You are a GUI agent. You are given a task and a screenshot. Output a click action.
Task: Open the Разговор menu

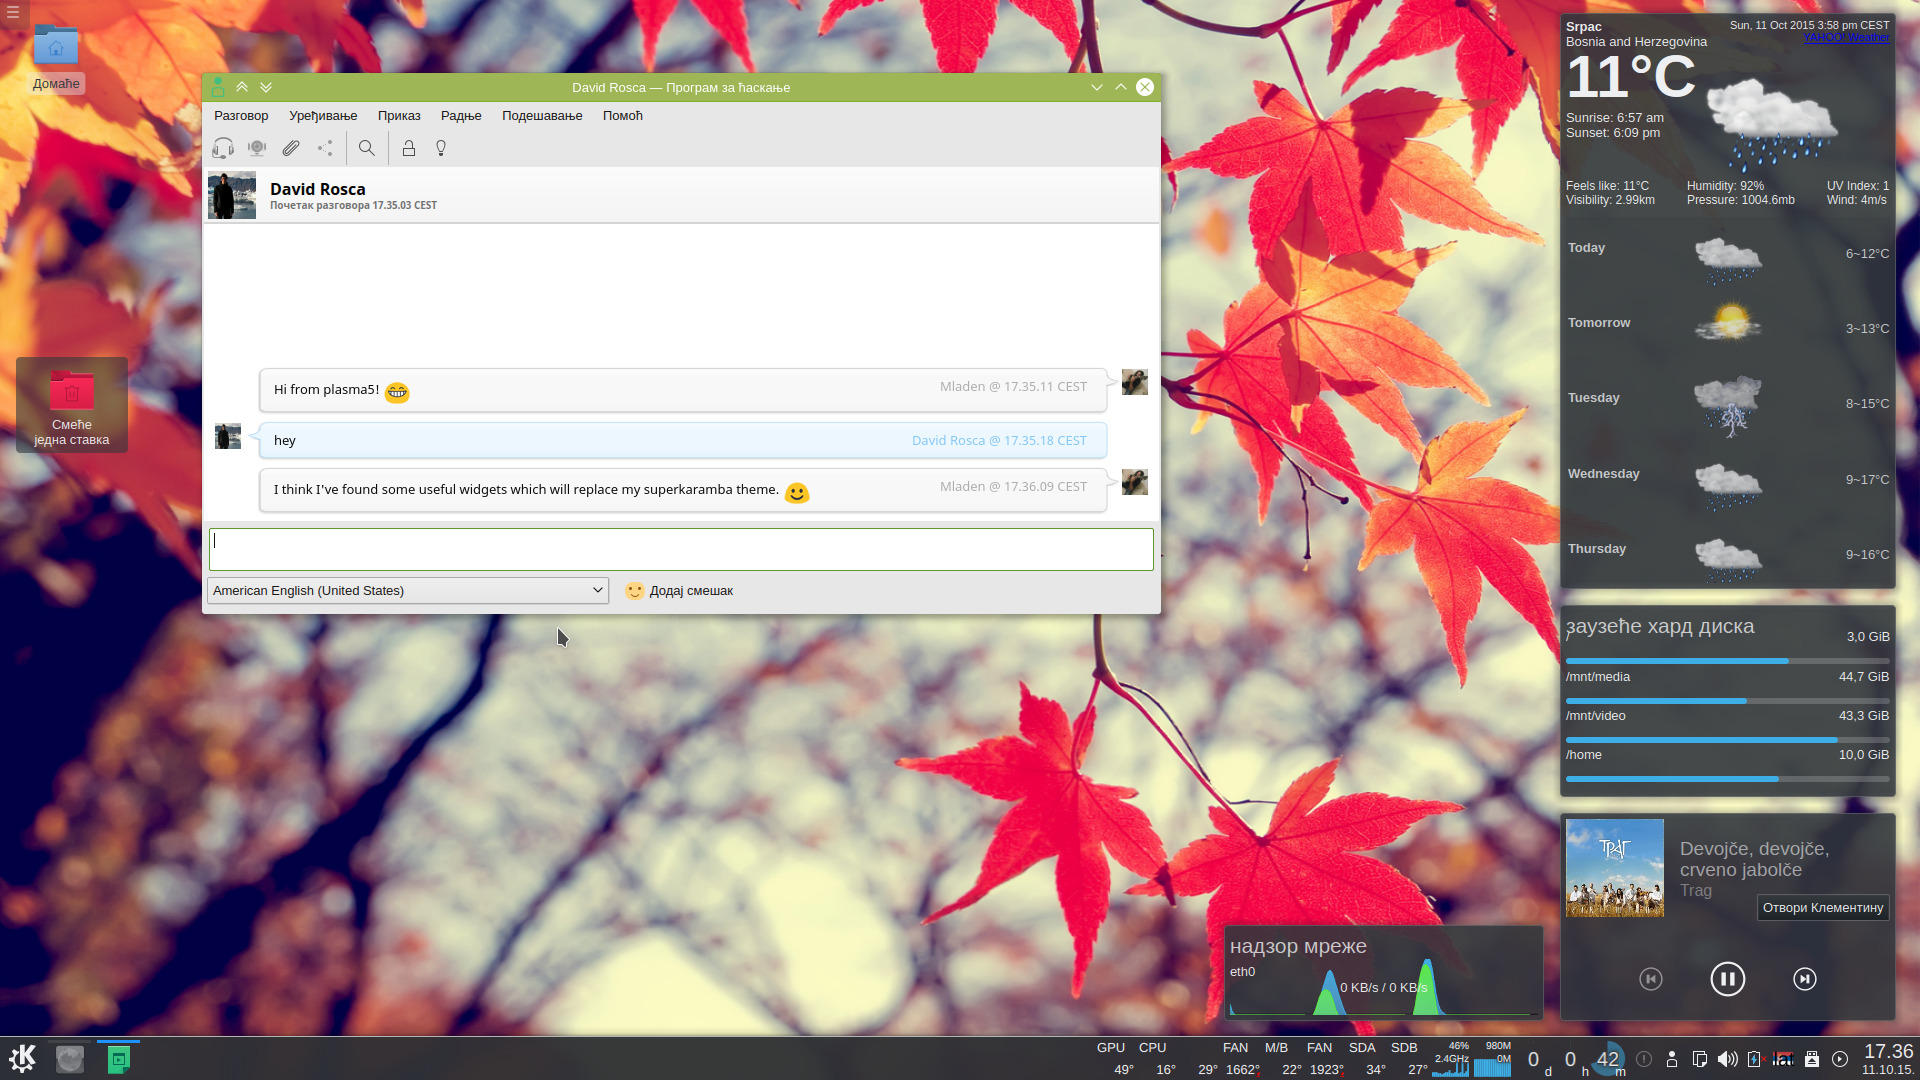[241, 116]
